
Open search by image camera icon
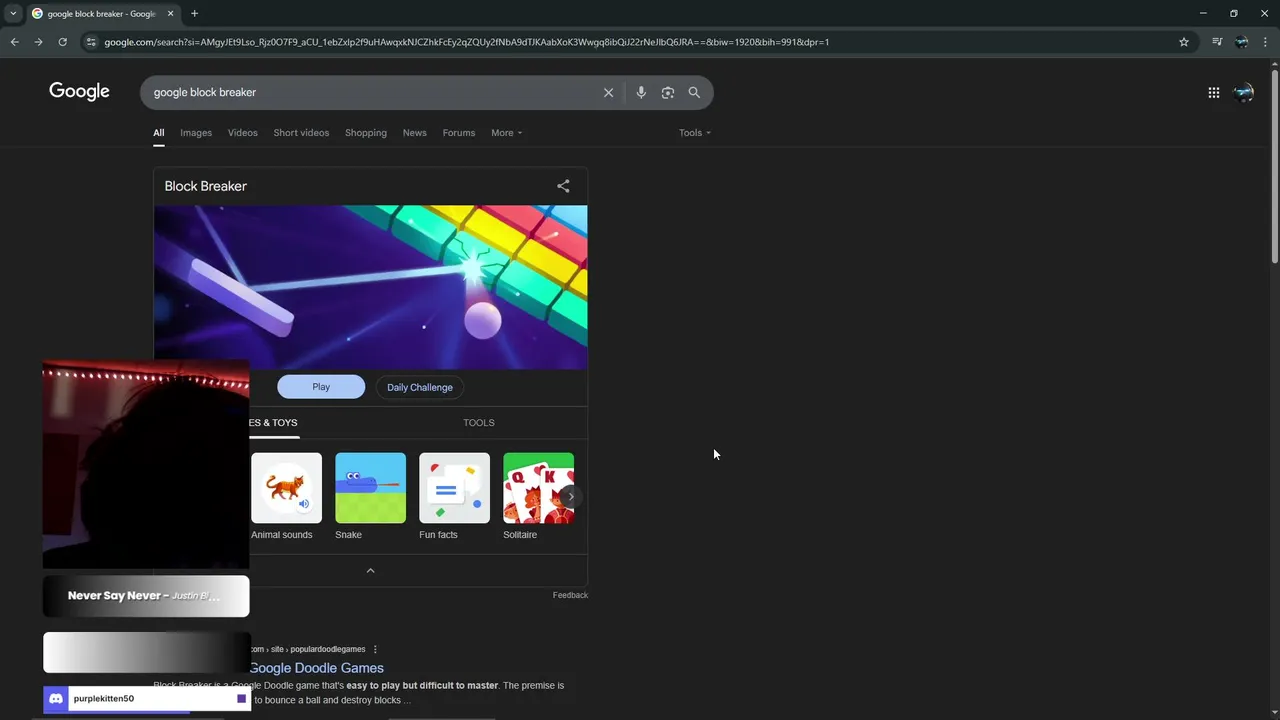[668, 92]
